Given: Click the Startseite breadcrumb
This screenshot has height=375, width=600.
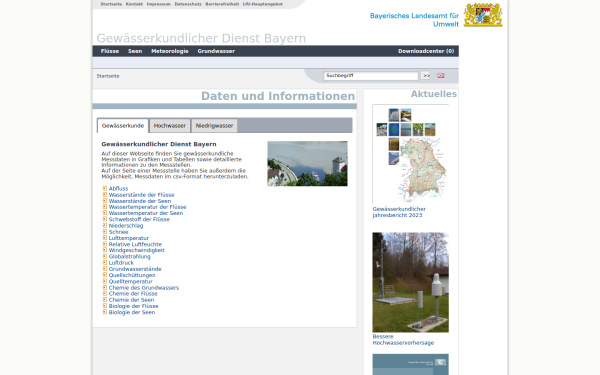Looking at the screenshot, I should click(x=108, y=76).
